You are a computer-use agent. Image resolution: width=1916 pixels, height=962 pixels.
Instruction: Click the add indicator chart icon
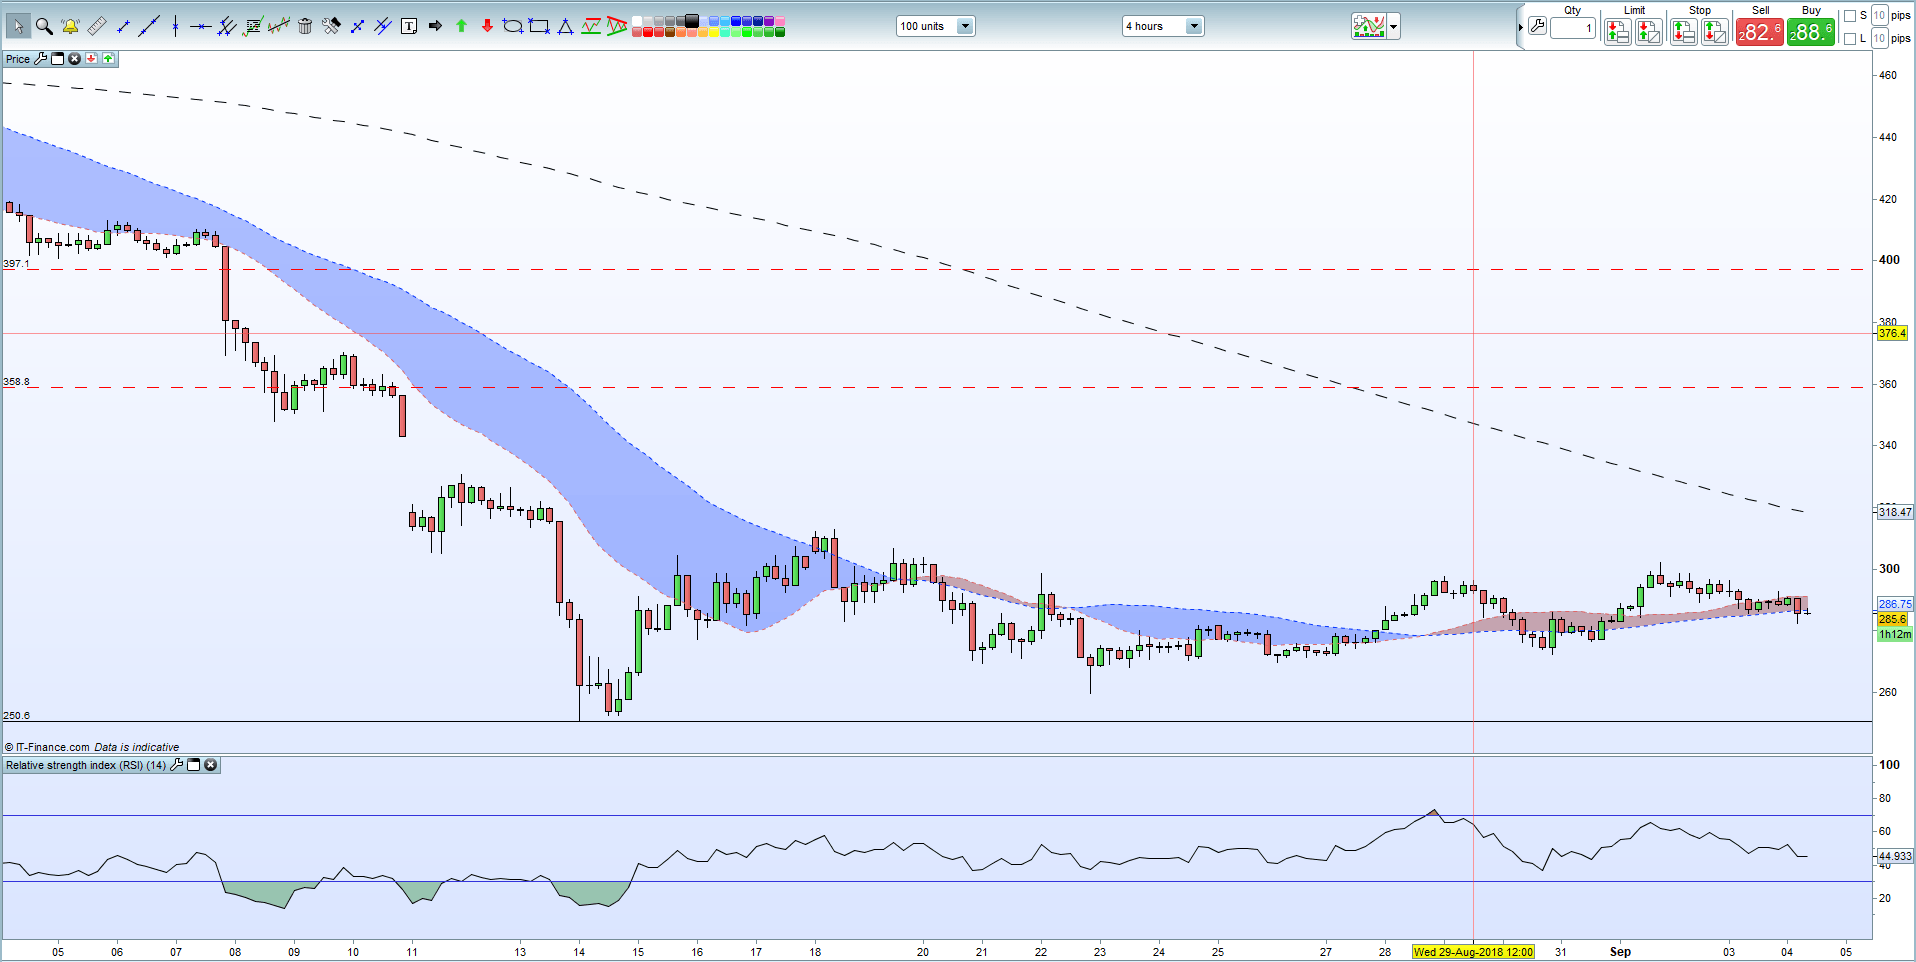[1368, 26]
